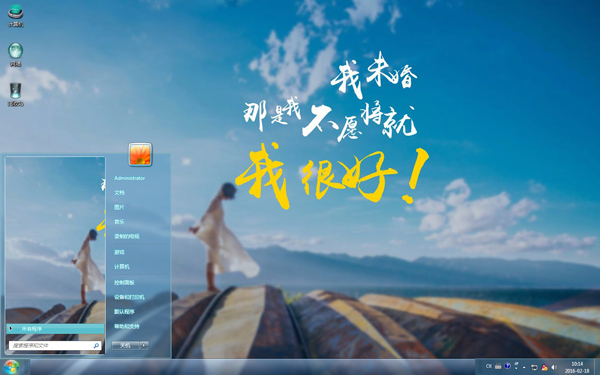This screenshot has height=375, width=600.
Task: Click the search magnifier icon
Action: coord(96,346)
